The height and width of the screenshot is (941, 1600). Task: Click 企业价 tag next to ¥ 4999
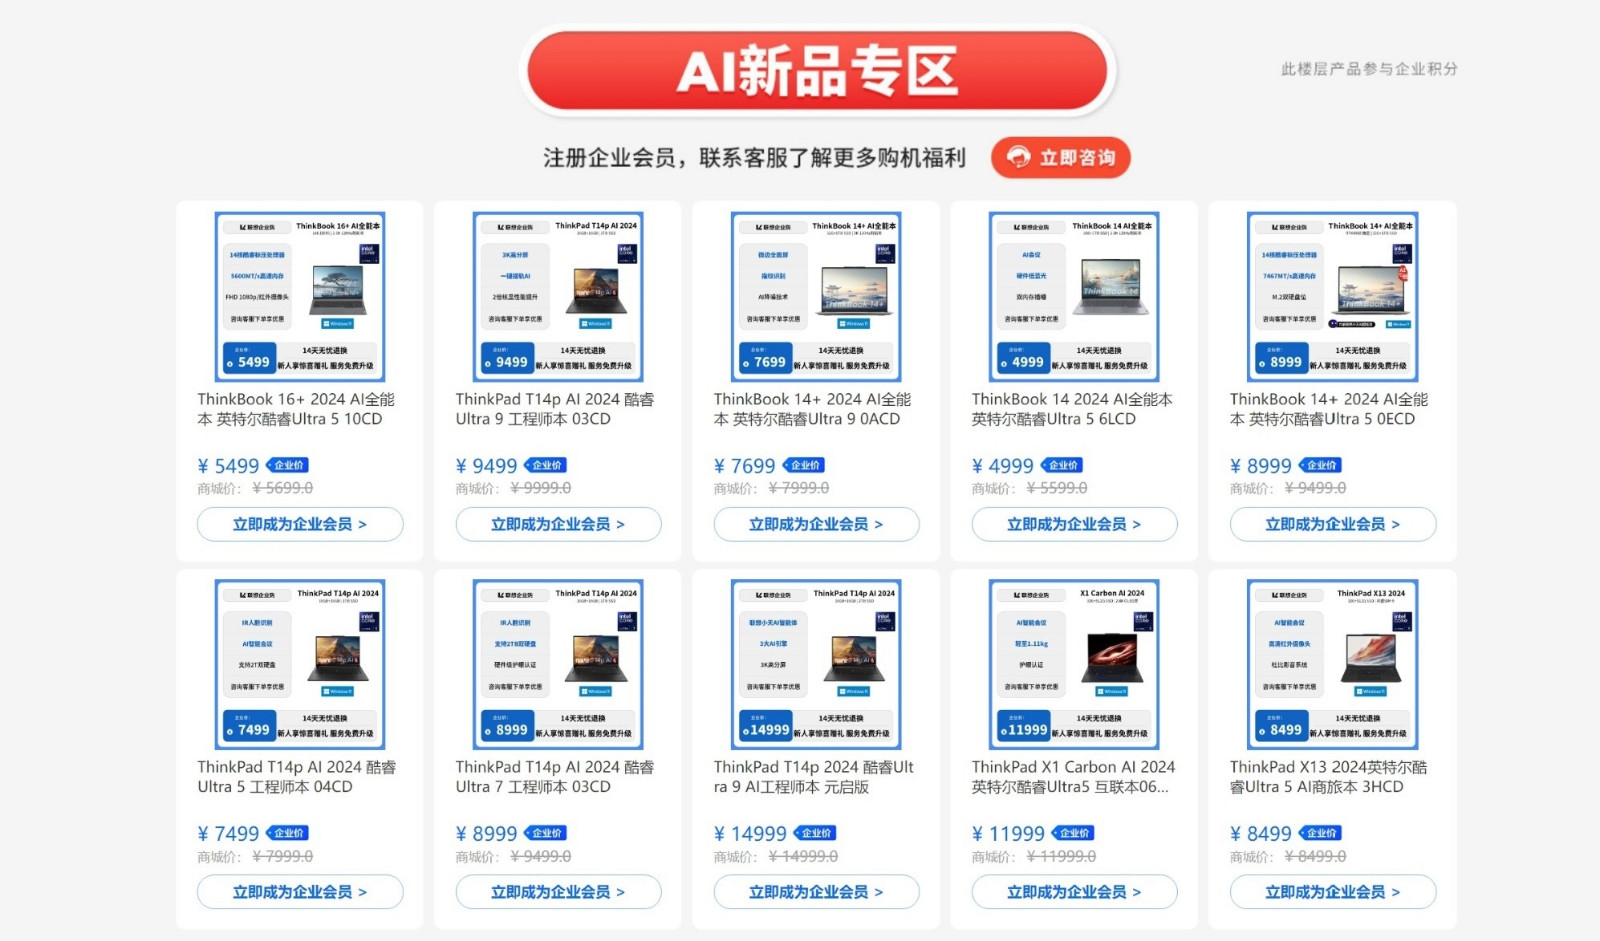coord(1062,465)
